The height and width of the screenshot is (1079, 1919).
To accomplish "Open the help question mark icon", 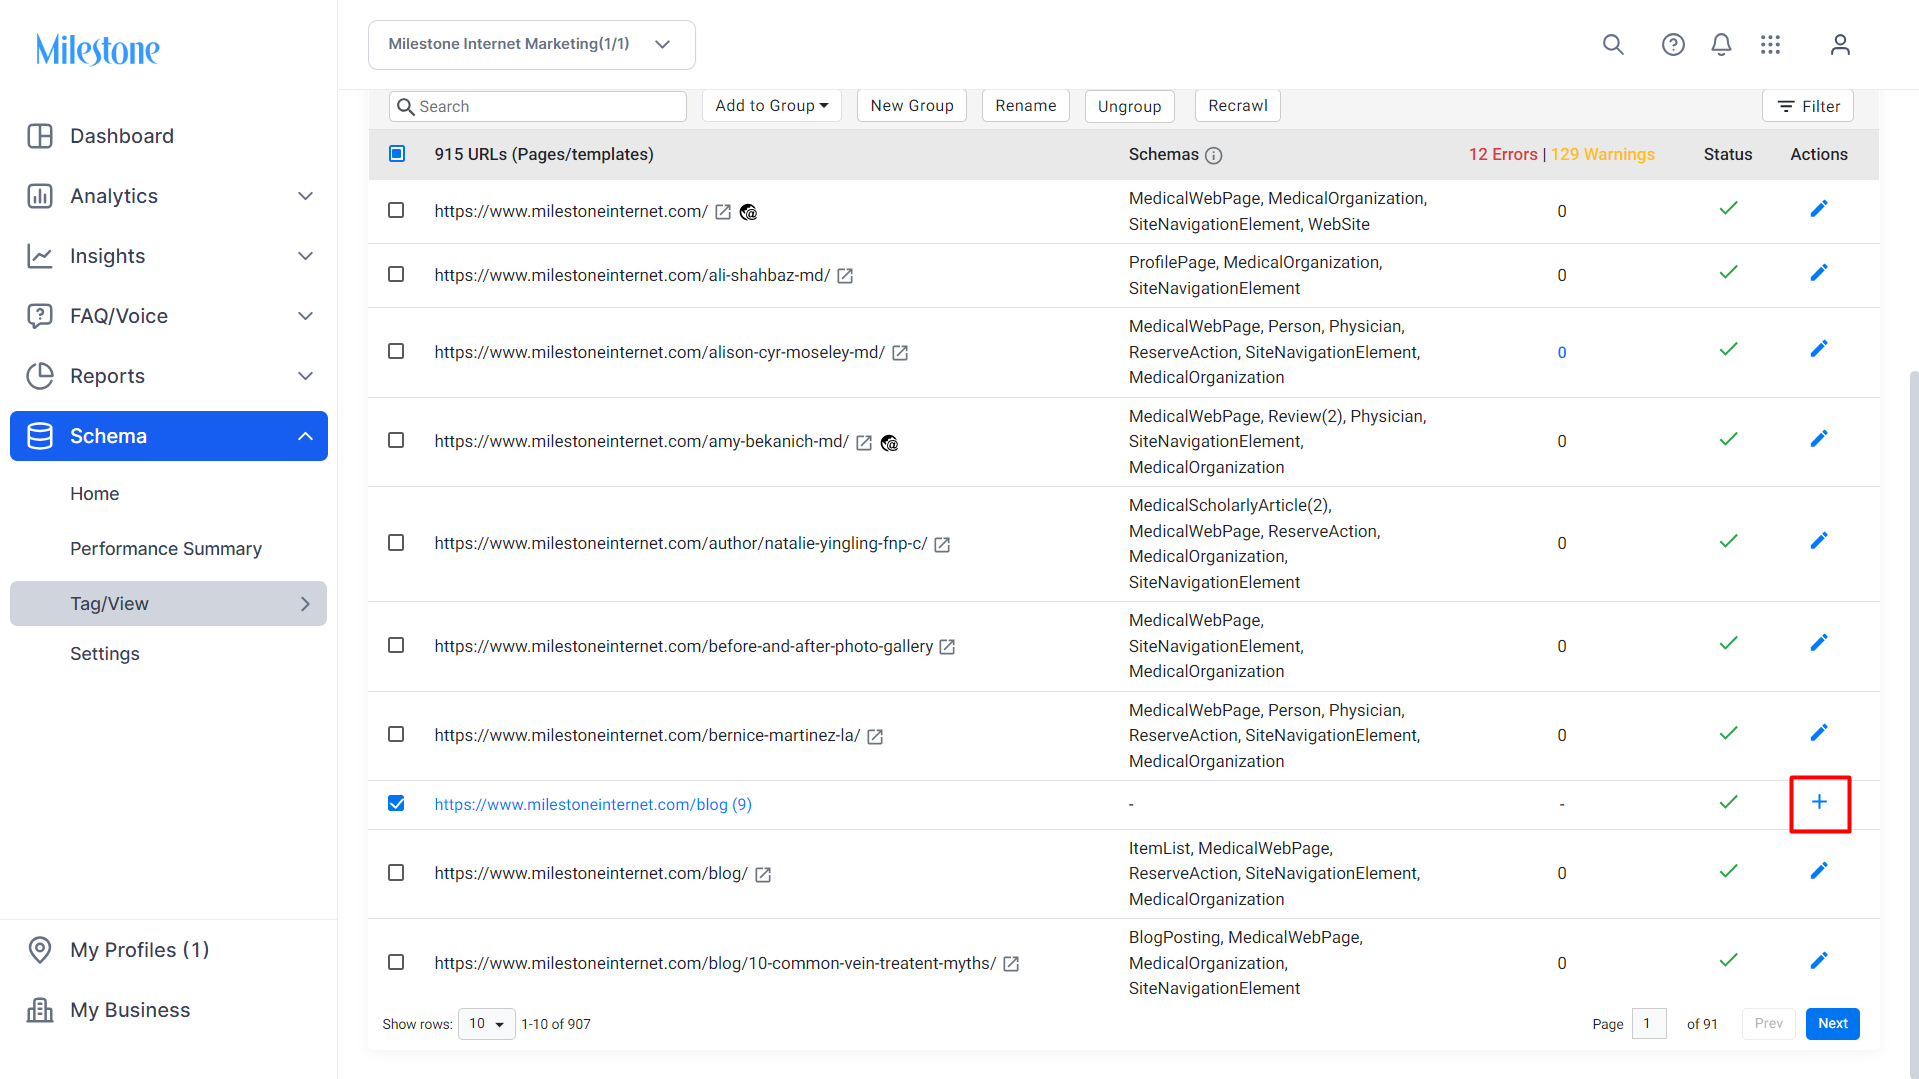I will [1673, 45].
